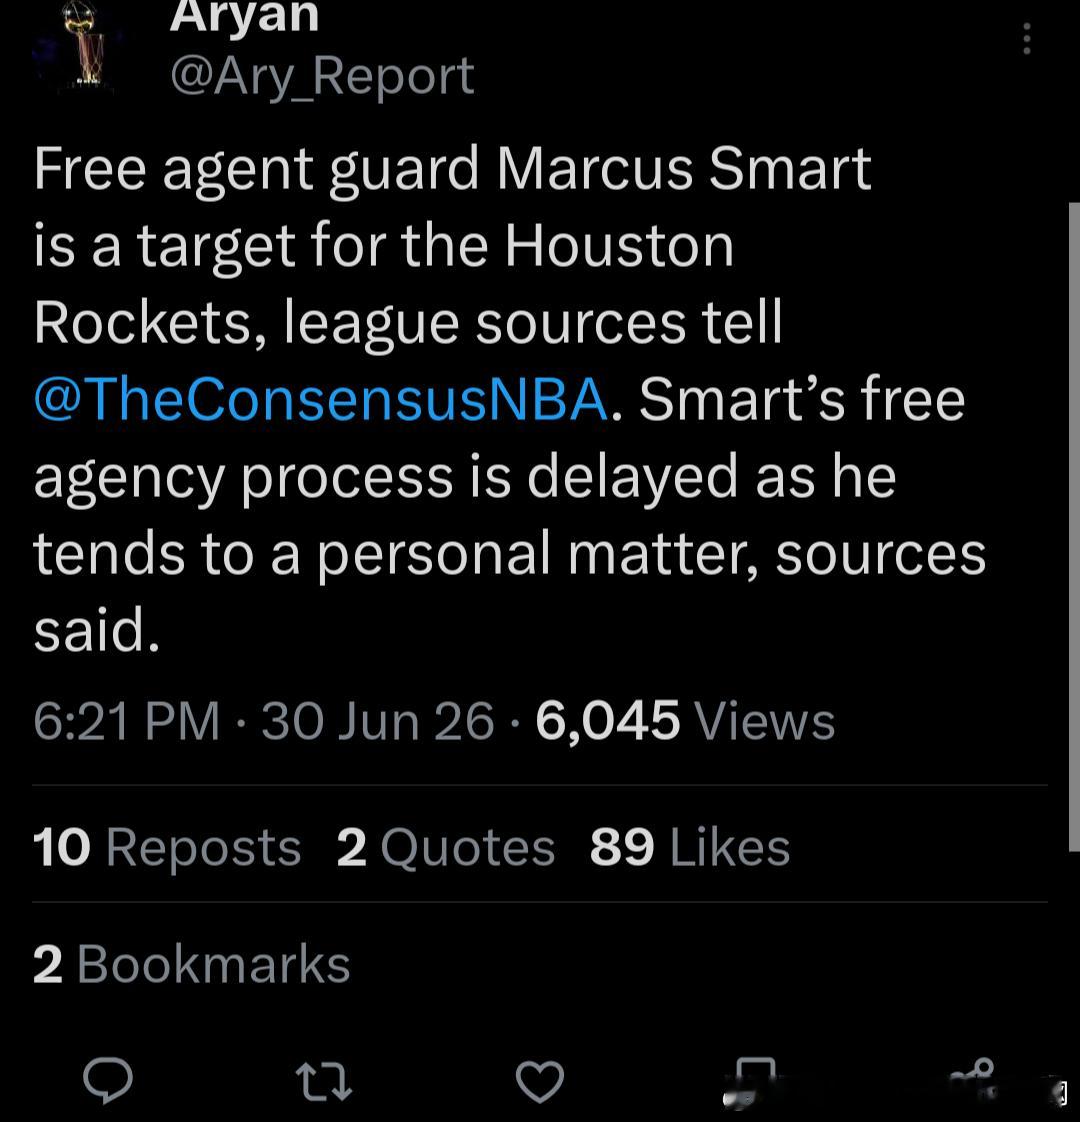Open the reply icon under the tweet
Image resolution: width=1080 pixels, height=1122 pixels.
[x=108, y=1080]
